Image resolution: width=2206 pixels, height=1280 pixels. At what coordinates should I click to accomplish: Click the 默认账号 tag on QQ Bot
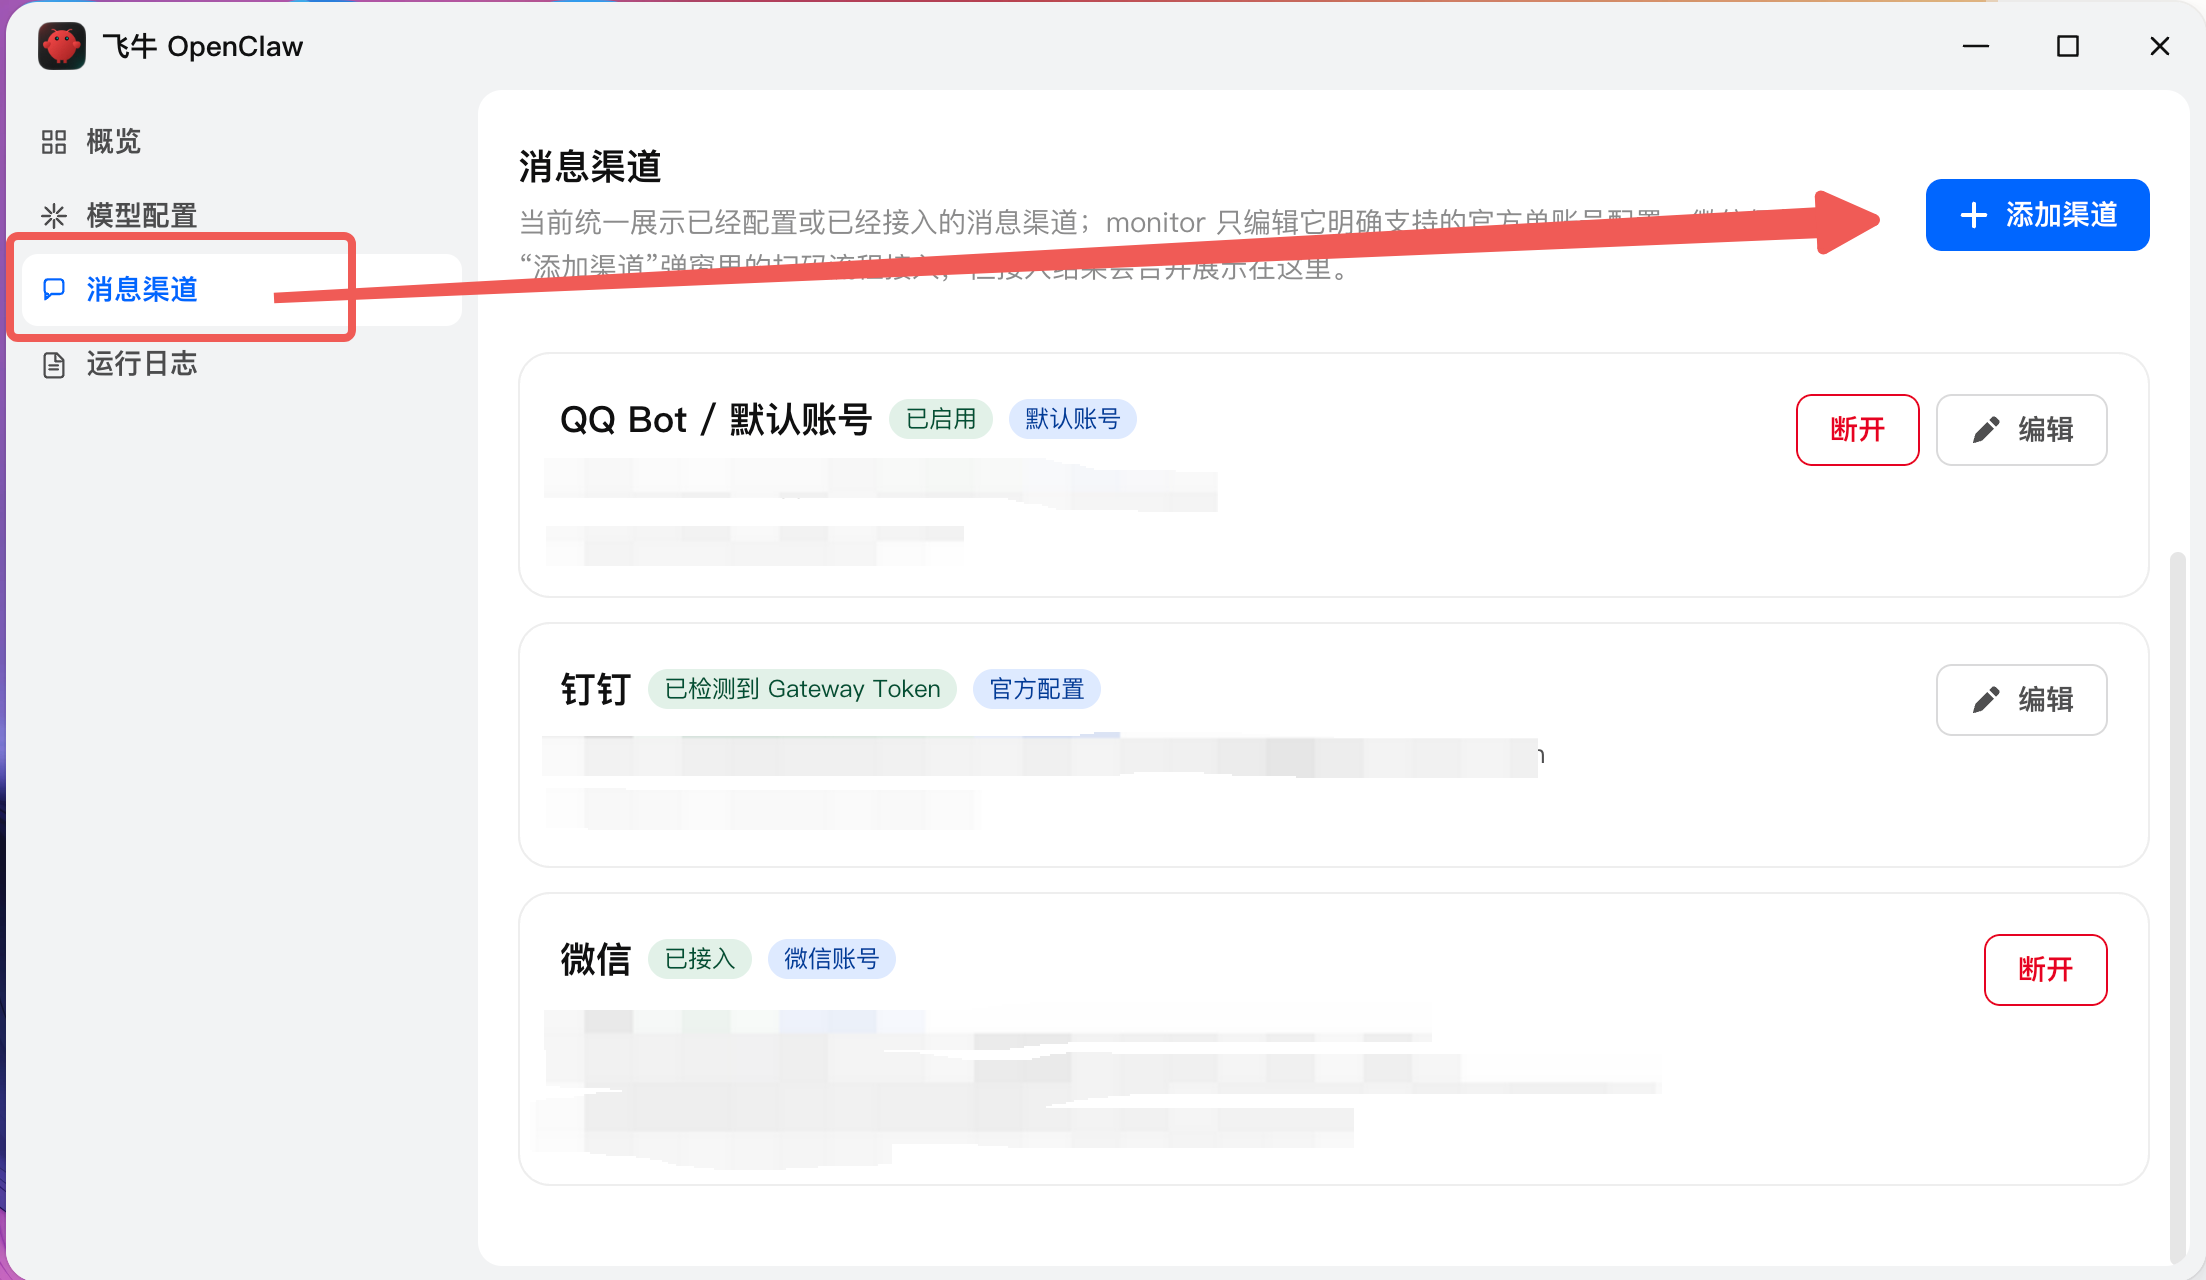[x=1072, y=419]
